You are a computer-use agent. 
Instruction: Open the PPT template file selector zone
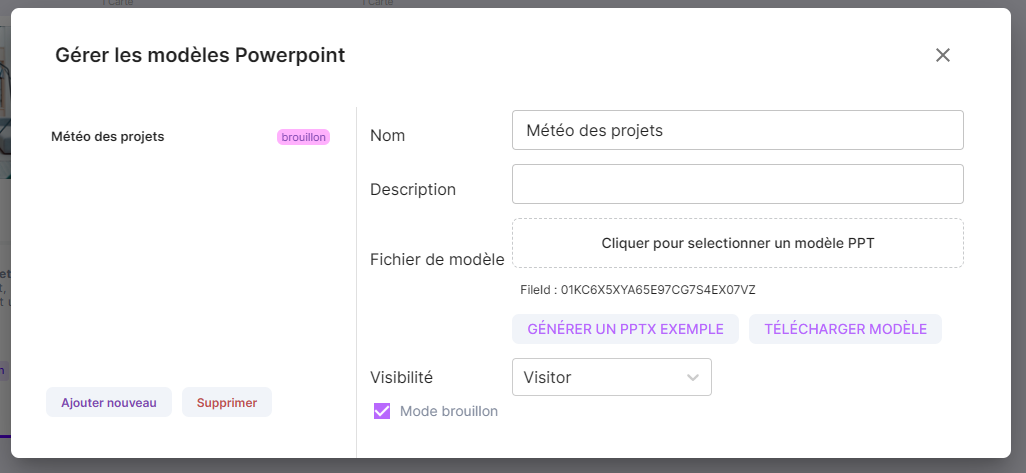coord(737,243)
